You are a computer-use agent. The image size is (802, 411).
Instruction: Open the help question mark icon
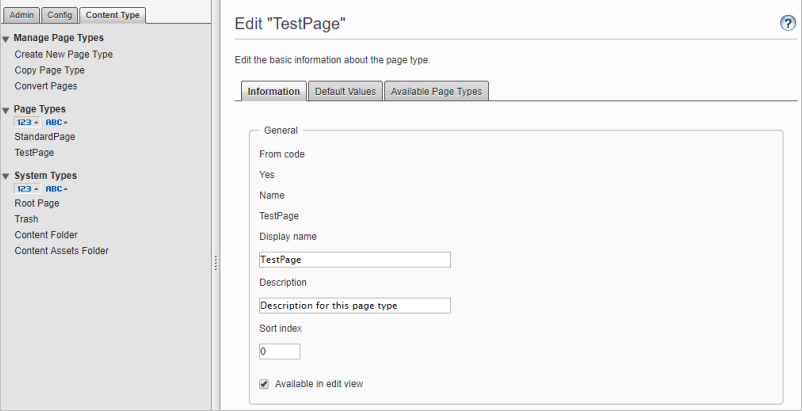point(788,24)
